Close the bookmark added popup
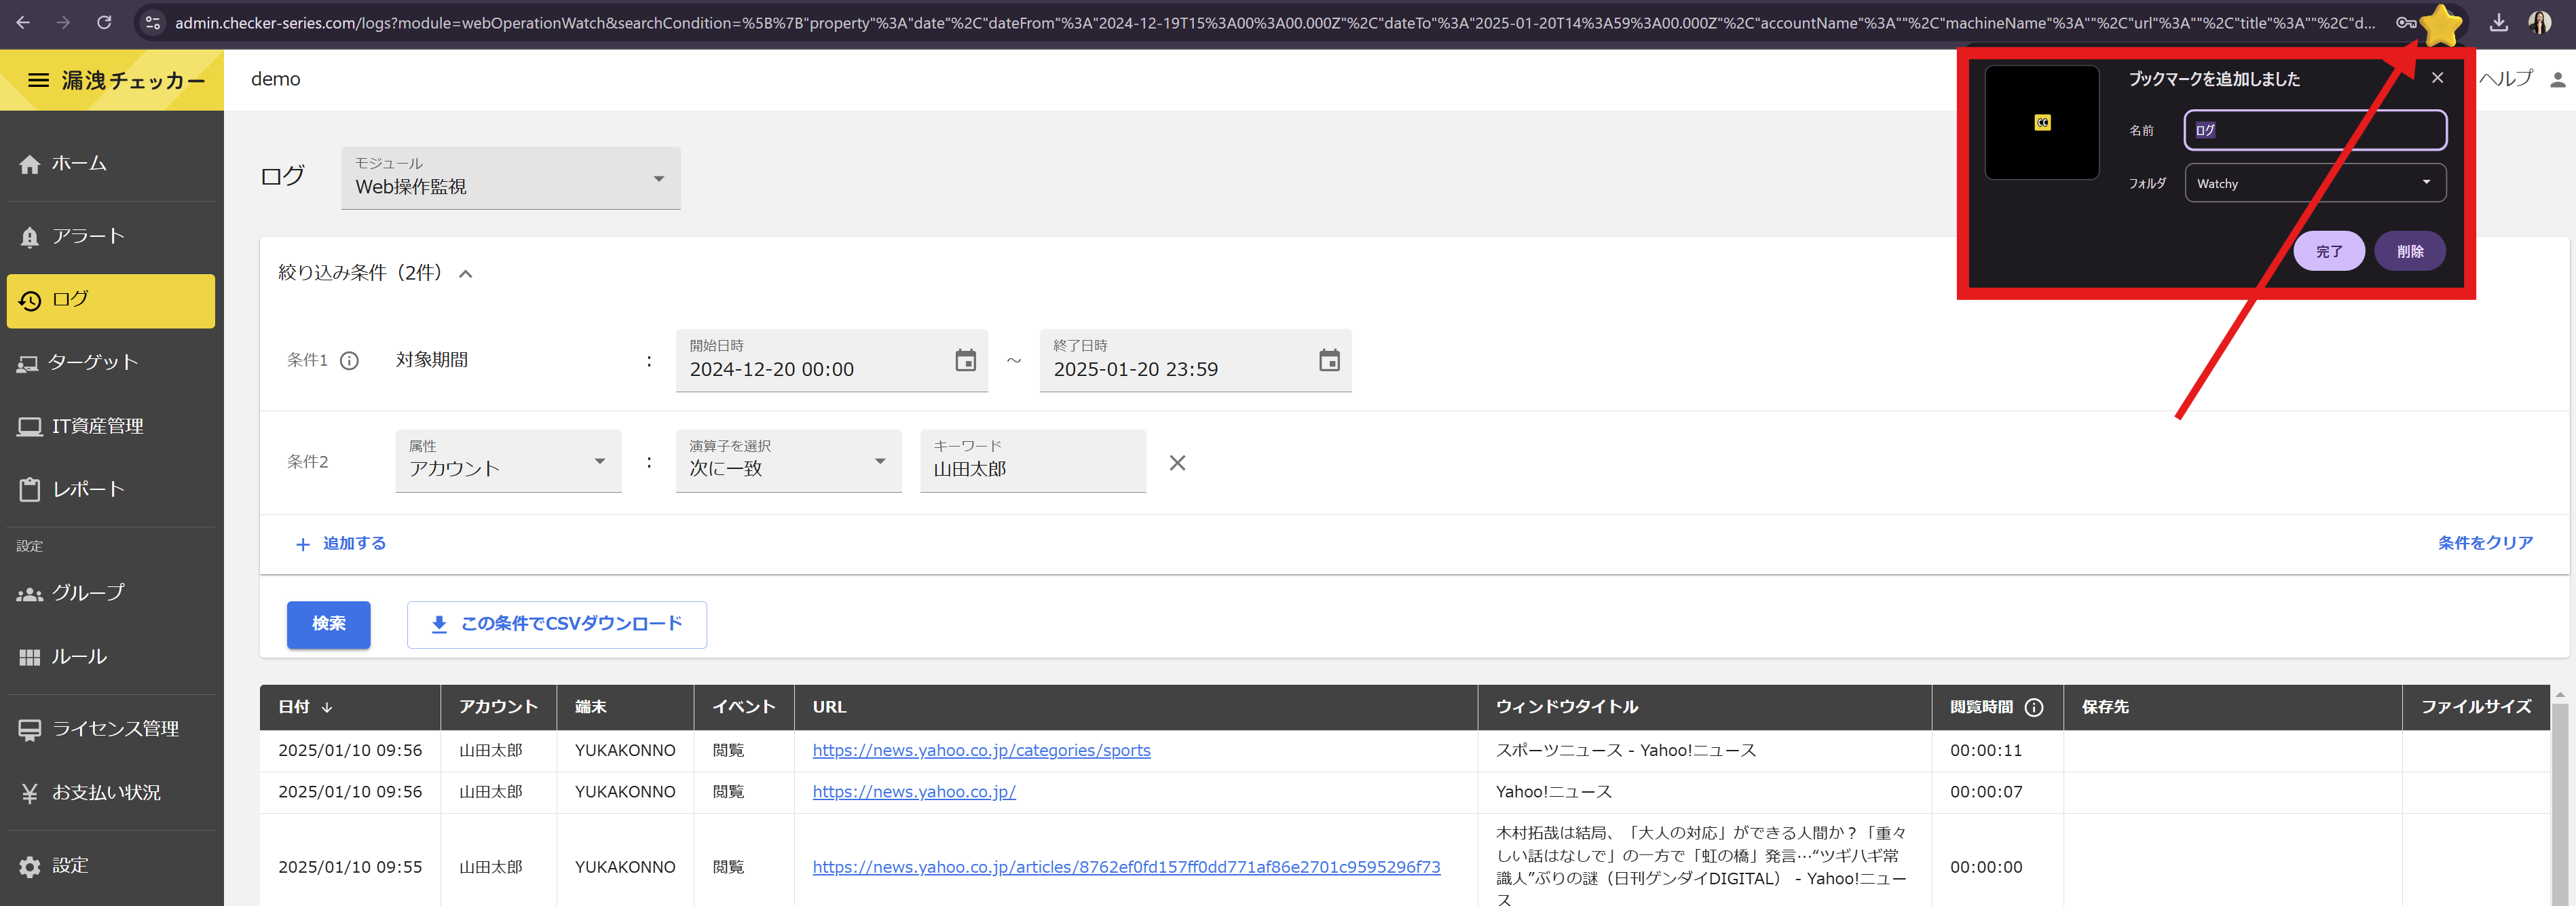 pyautogui.click(x=2437, y=78)
